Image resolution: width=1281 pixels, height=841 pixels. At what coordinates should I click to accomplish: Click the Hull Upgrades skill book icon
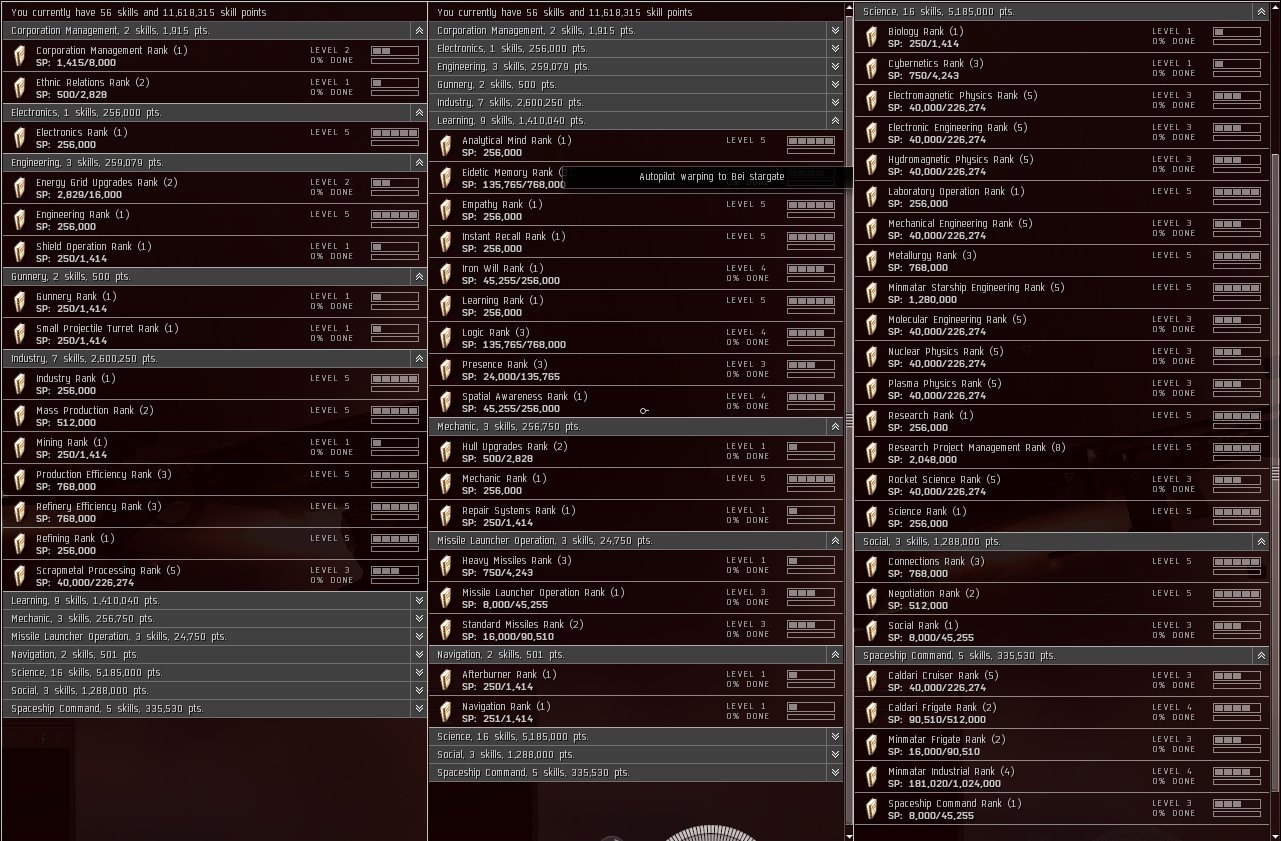click(x=445, y=452)
